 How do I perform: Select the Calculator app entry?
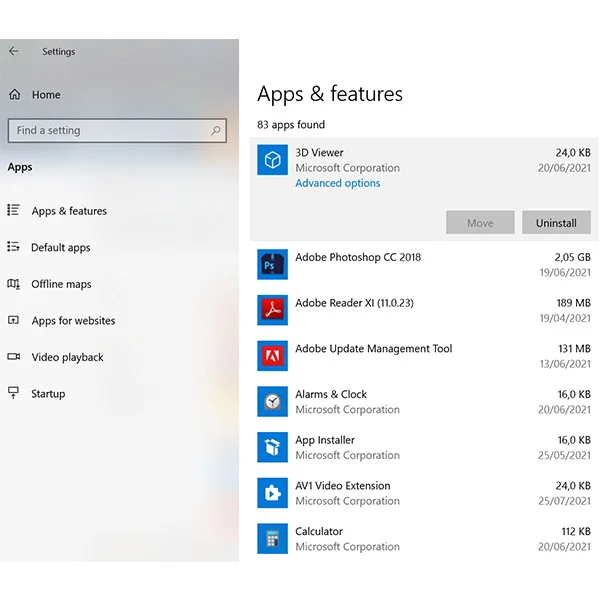tap(424, 538)
